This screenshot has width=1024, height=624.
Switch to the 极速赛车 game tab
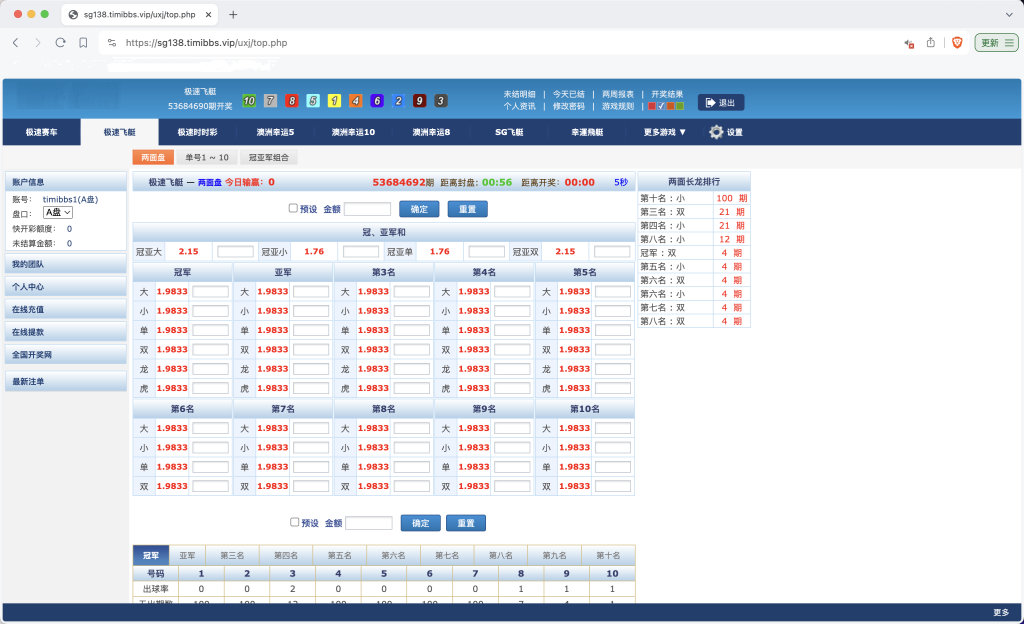41,132
